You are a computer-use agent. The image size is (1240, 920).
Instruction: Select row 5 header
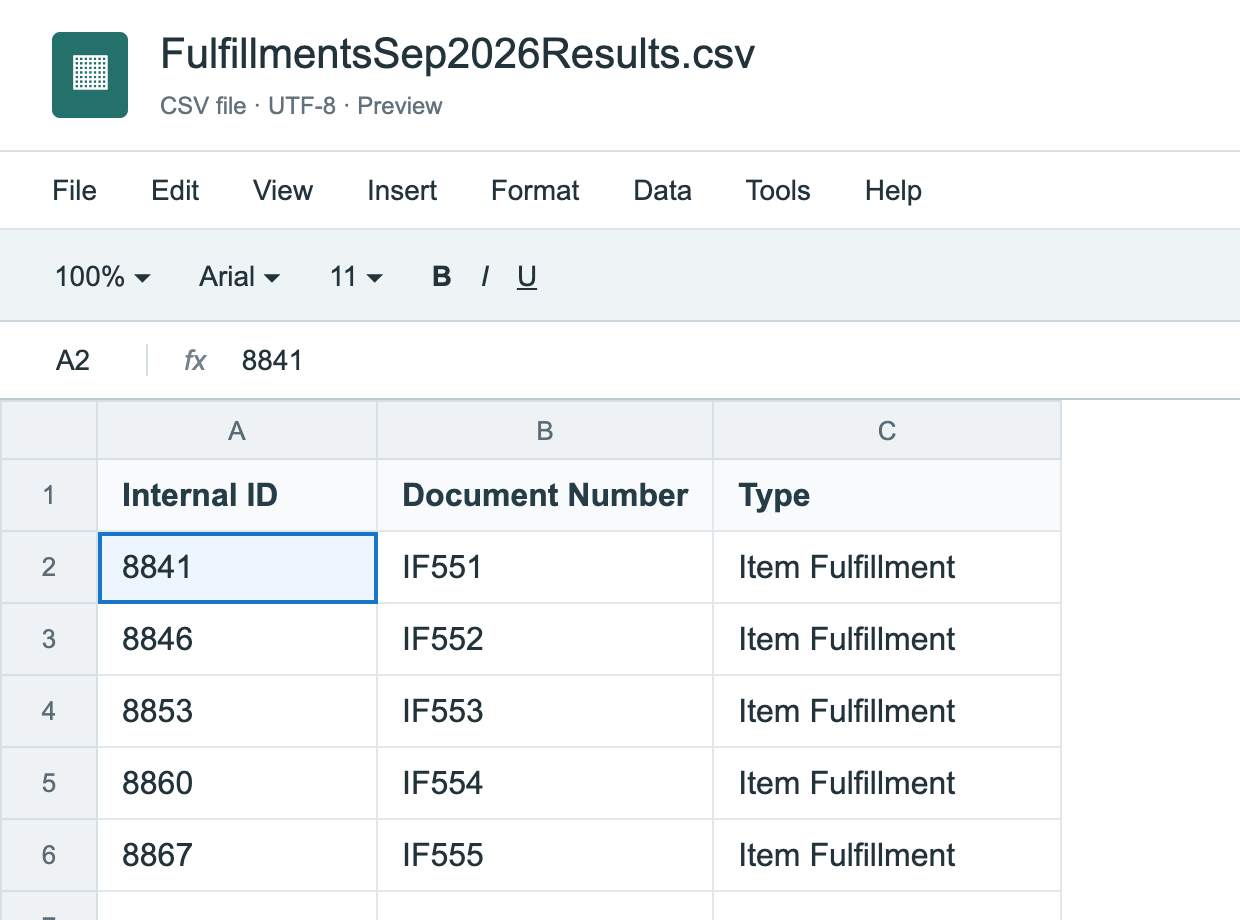pos(49,783)
